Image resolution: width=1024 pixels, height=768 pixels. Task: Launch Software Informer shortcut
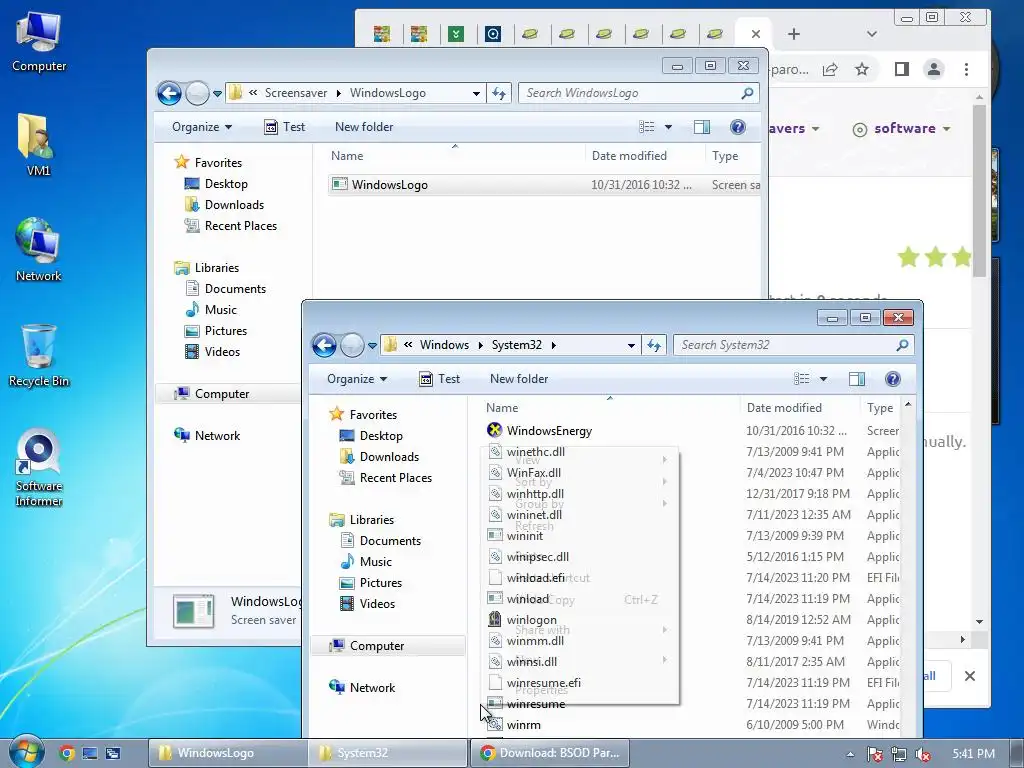(39, 468)
